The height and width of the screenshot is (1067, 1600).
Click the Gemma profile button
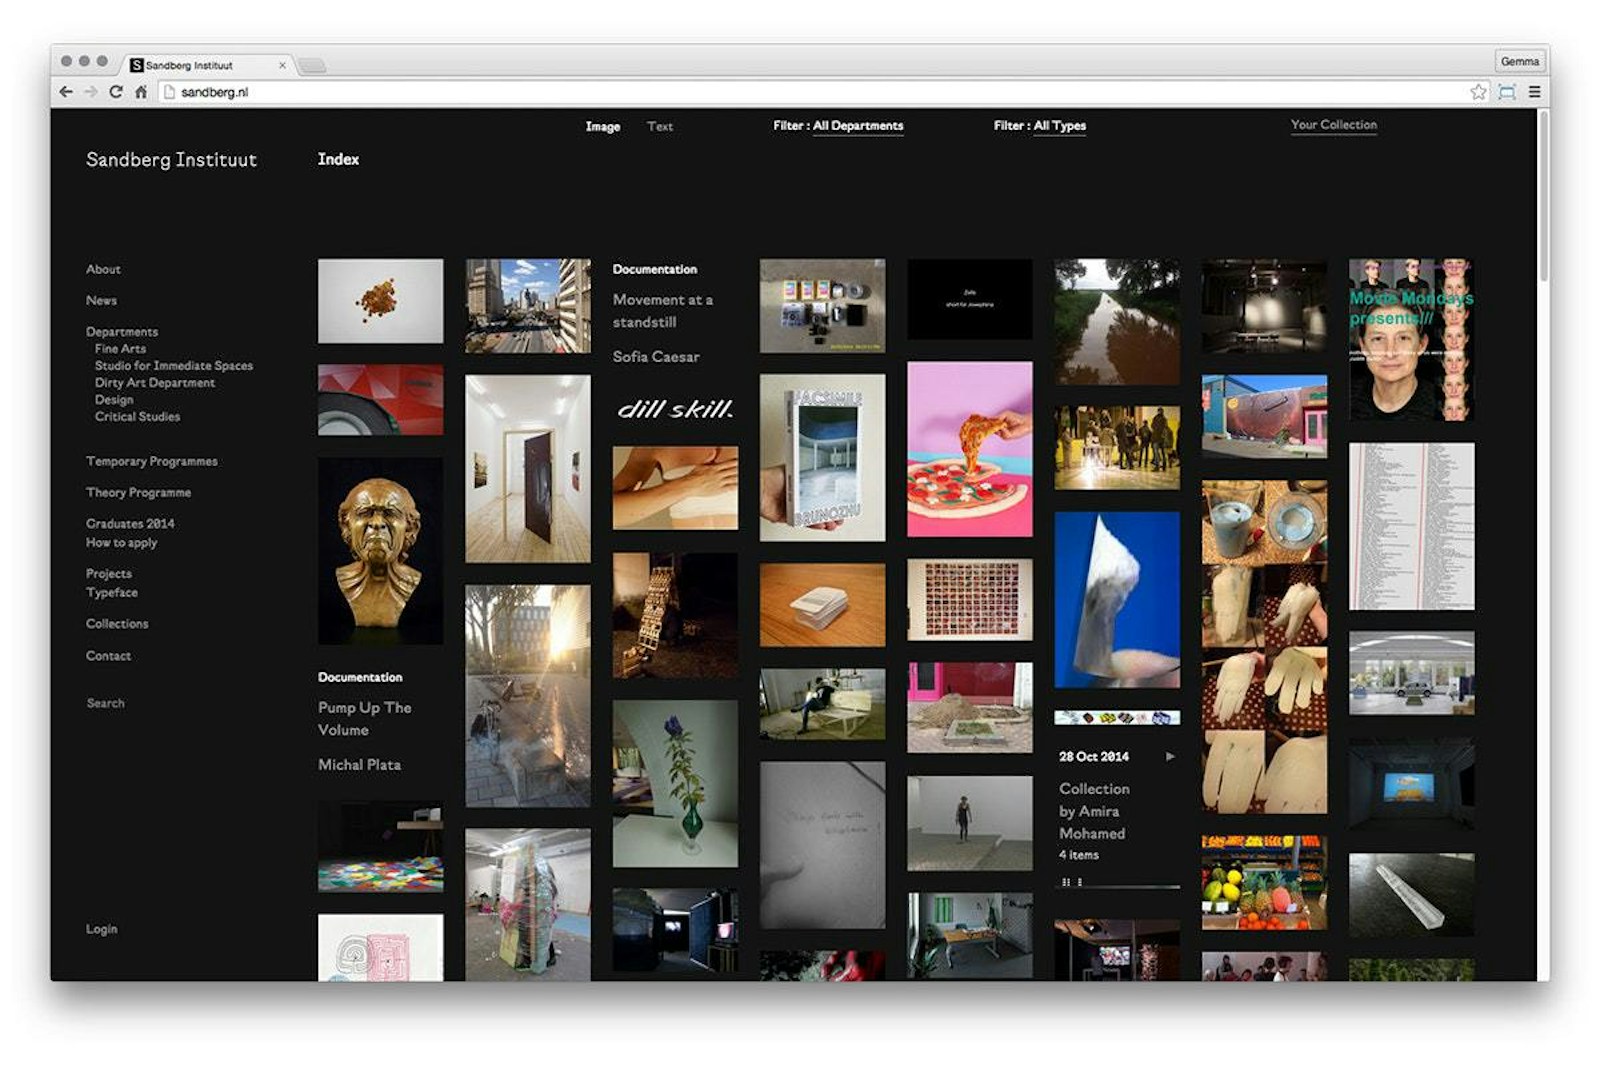1519,62
